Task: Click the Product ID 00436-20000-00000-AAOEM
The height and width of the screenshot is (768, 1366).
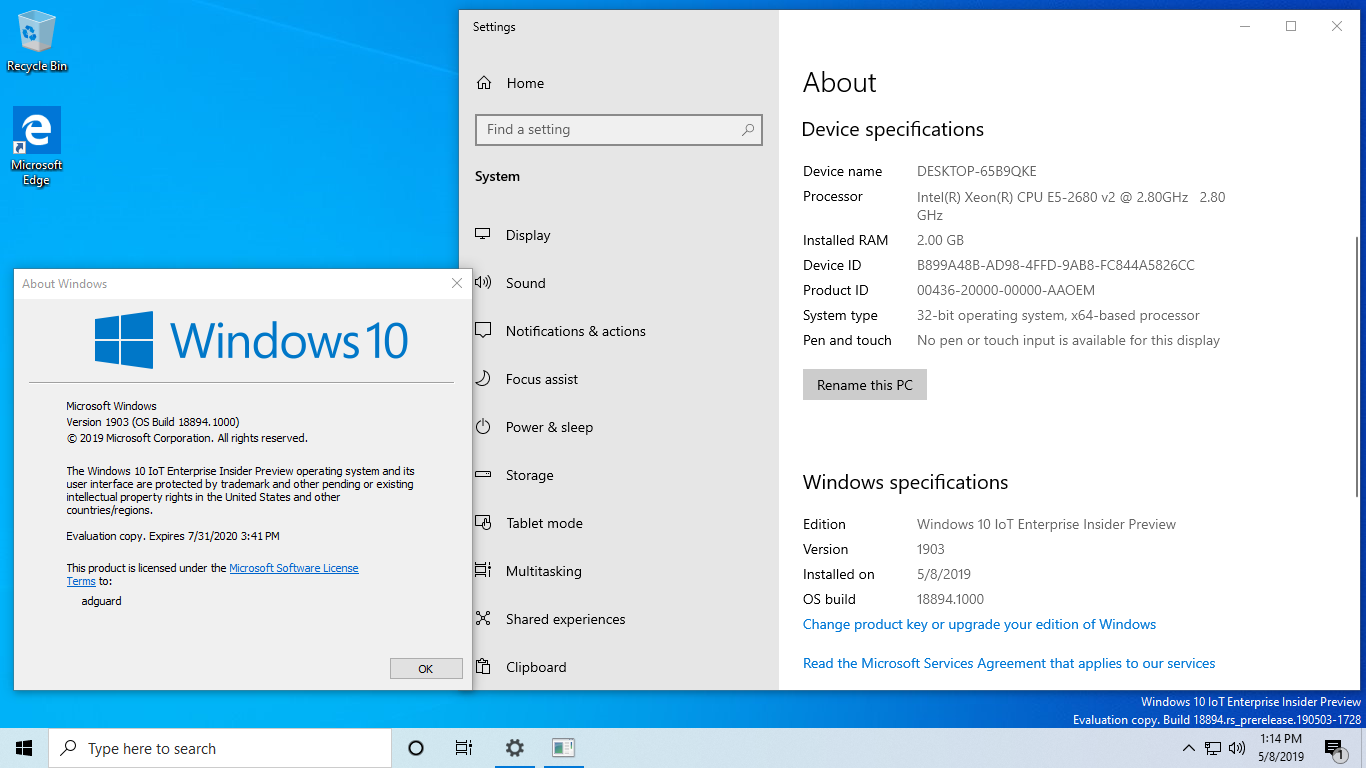Action: tap(1006, 290)
